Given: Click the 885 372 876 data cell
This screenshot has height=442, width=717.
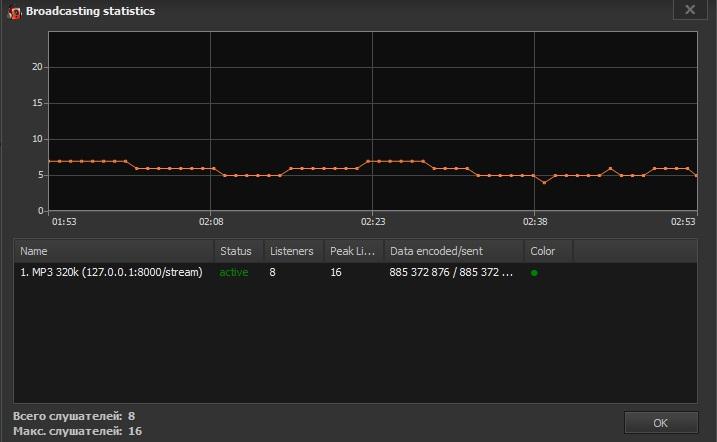Looking at the screenshot, I should [451, 272].
